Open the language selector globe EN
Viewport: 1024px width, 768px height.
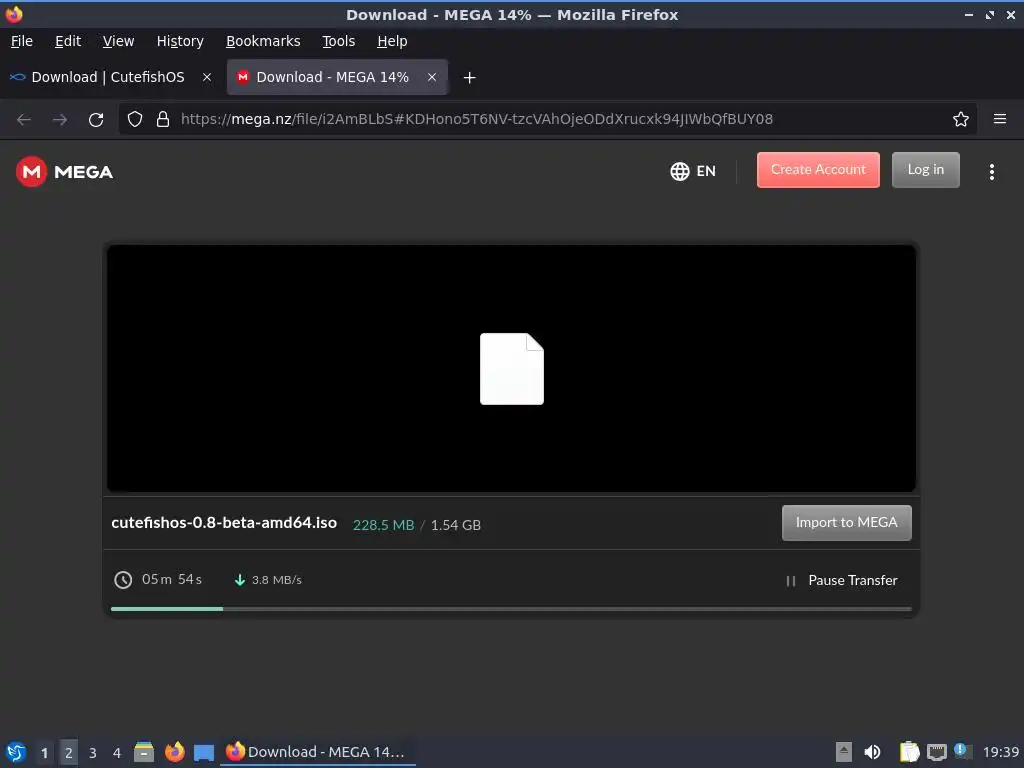coord(693,171)
